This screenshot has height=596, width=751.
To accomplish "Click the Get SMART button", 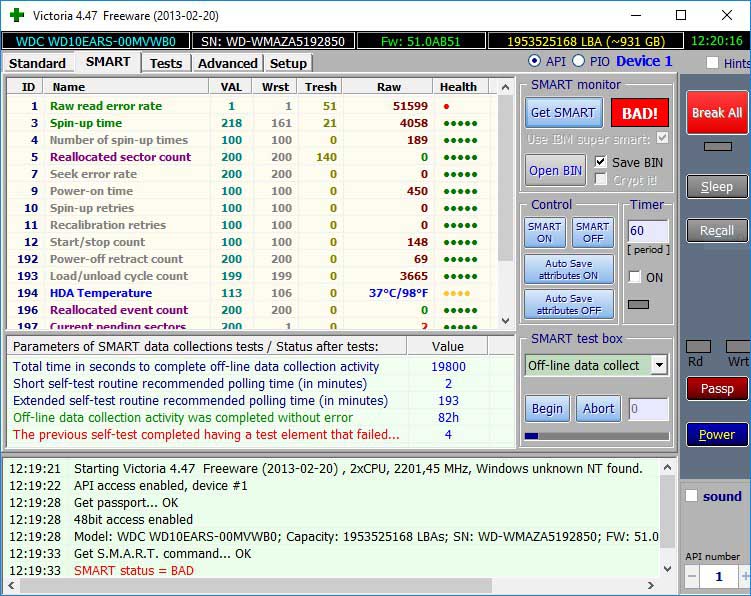I will (x=563, y=113).
